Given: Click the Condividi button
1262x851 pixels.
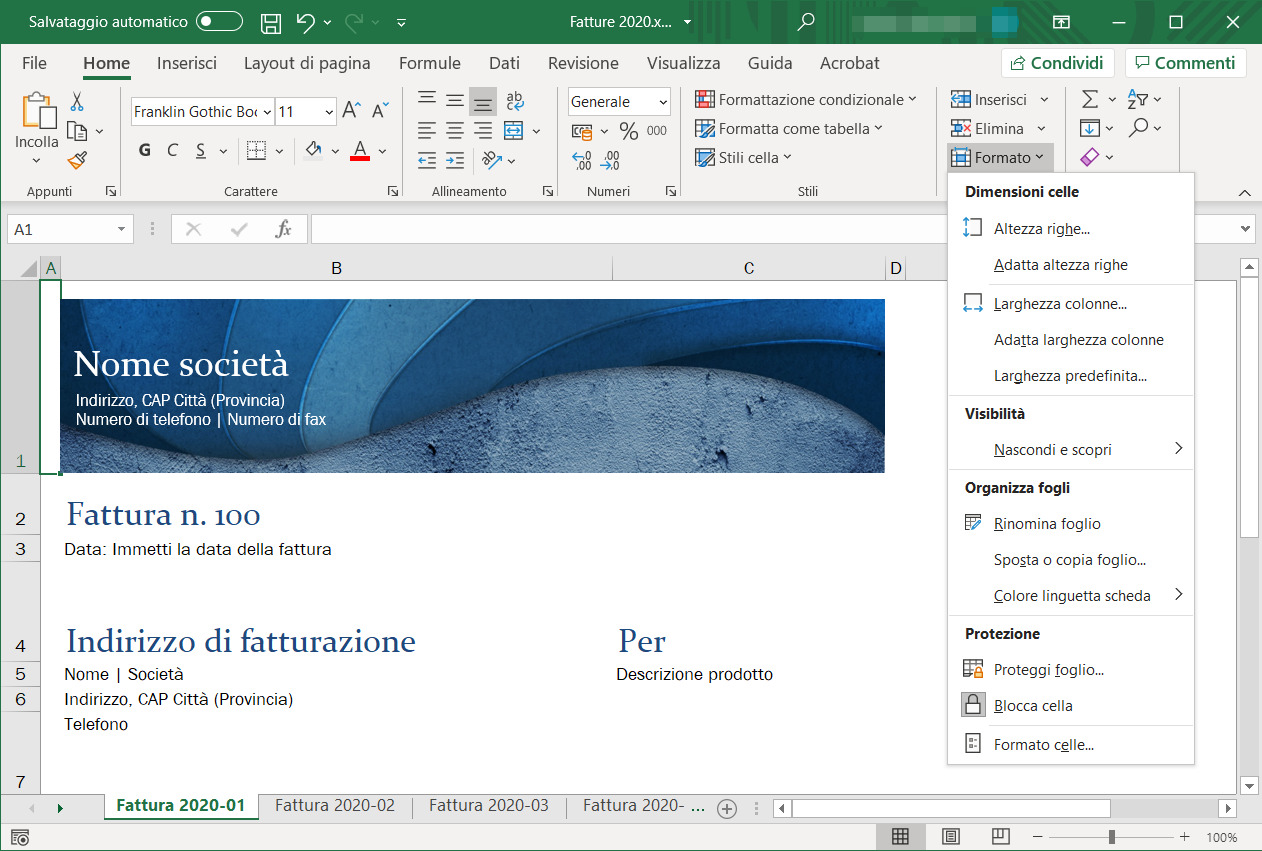Looking at the screenshot, I should 1058,63.
